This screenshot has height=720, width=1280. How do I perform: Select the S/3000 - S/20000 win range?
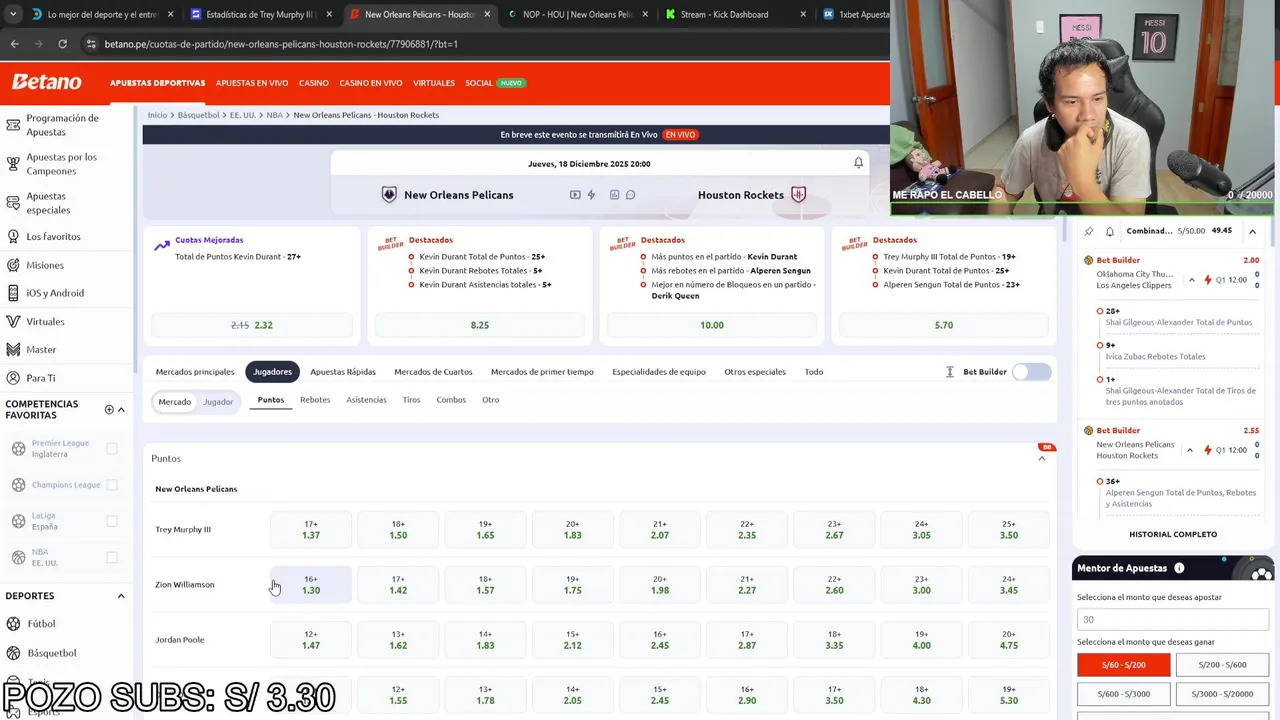pos(1222,694)
